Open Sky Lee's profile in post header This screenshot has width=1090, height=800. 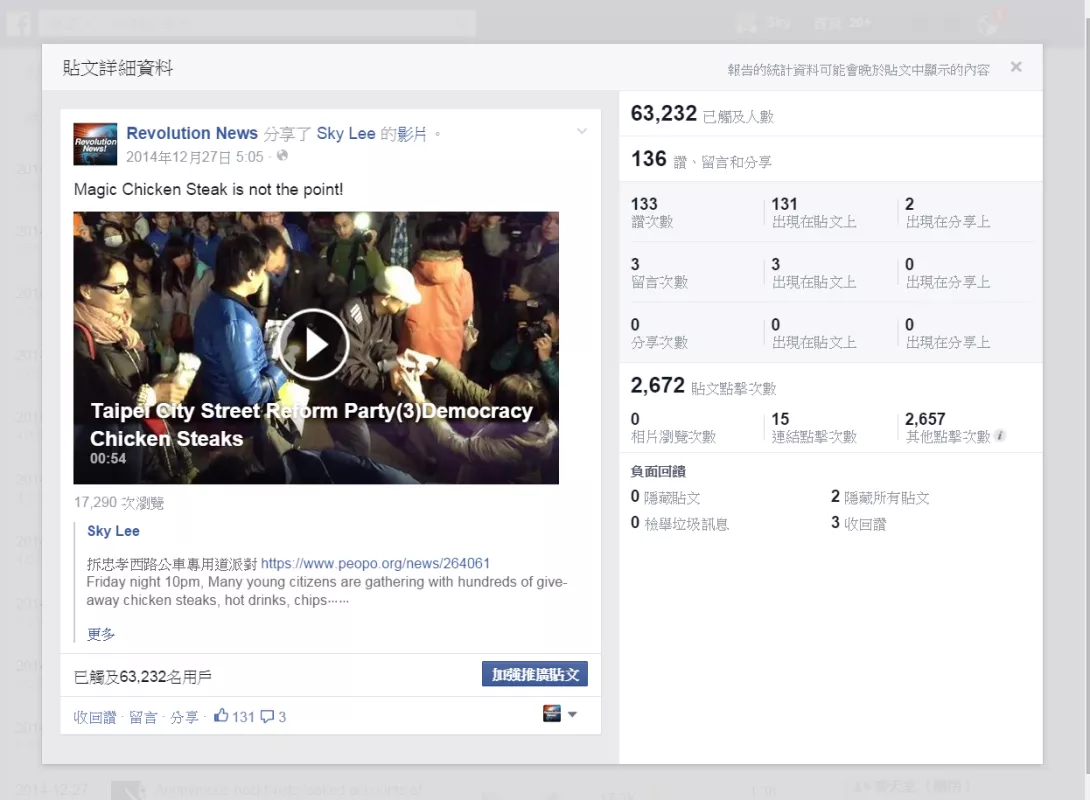(345, 133)
